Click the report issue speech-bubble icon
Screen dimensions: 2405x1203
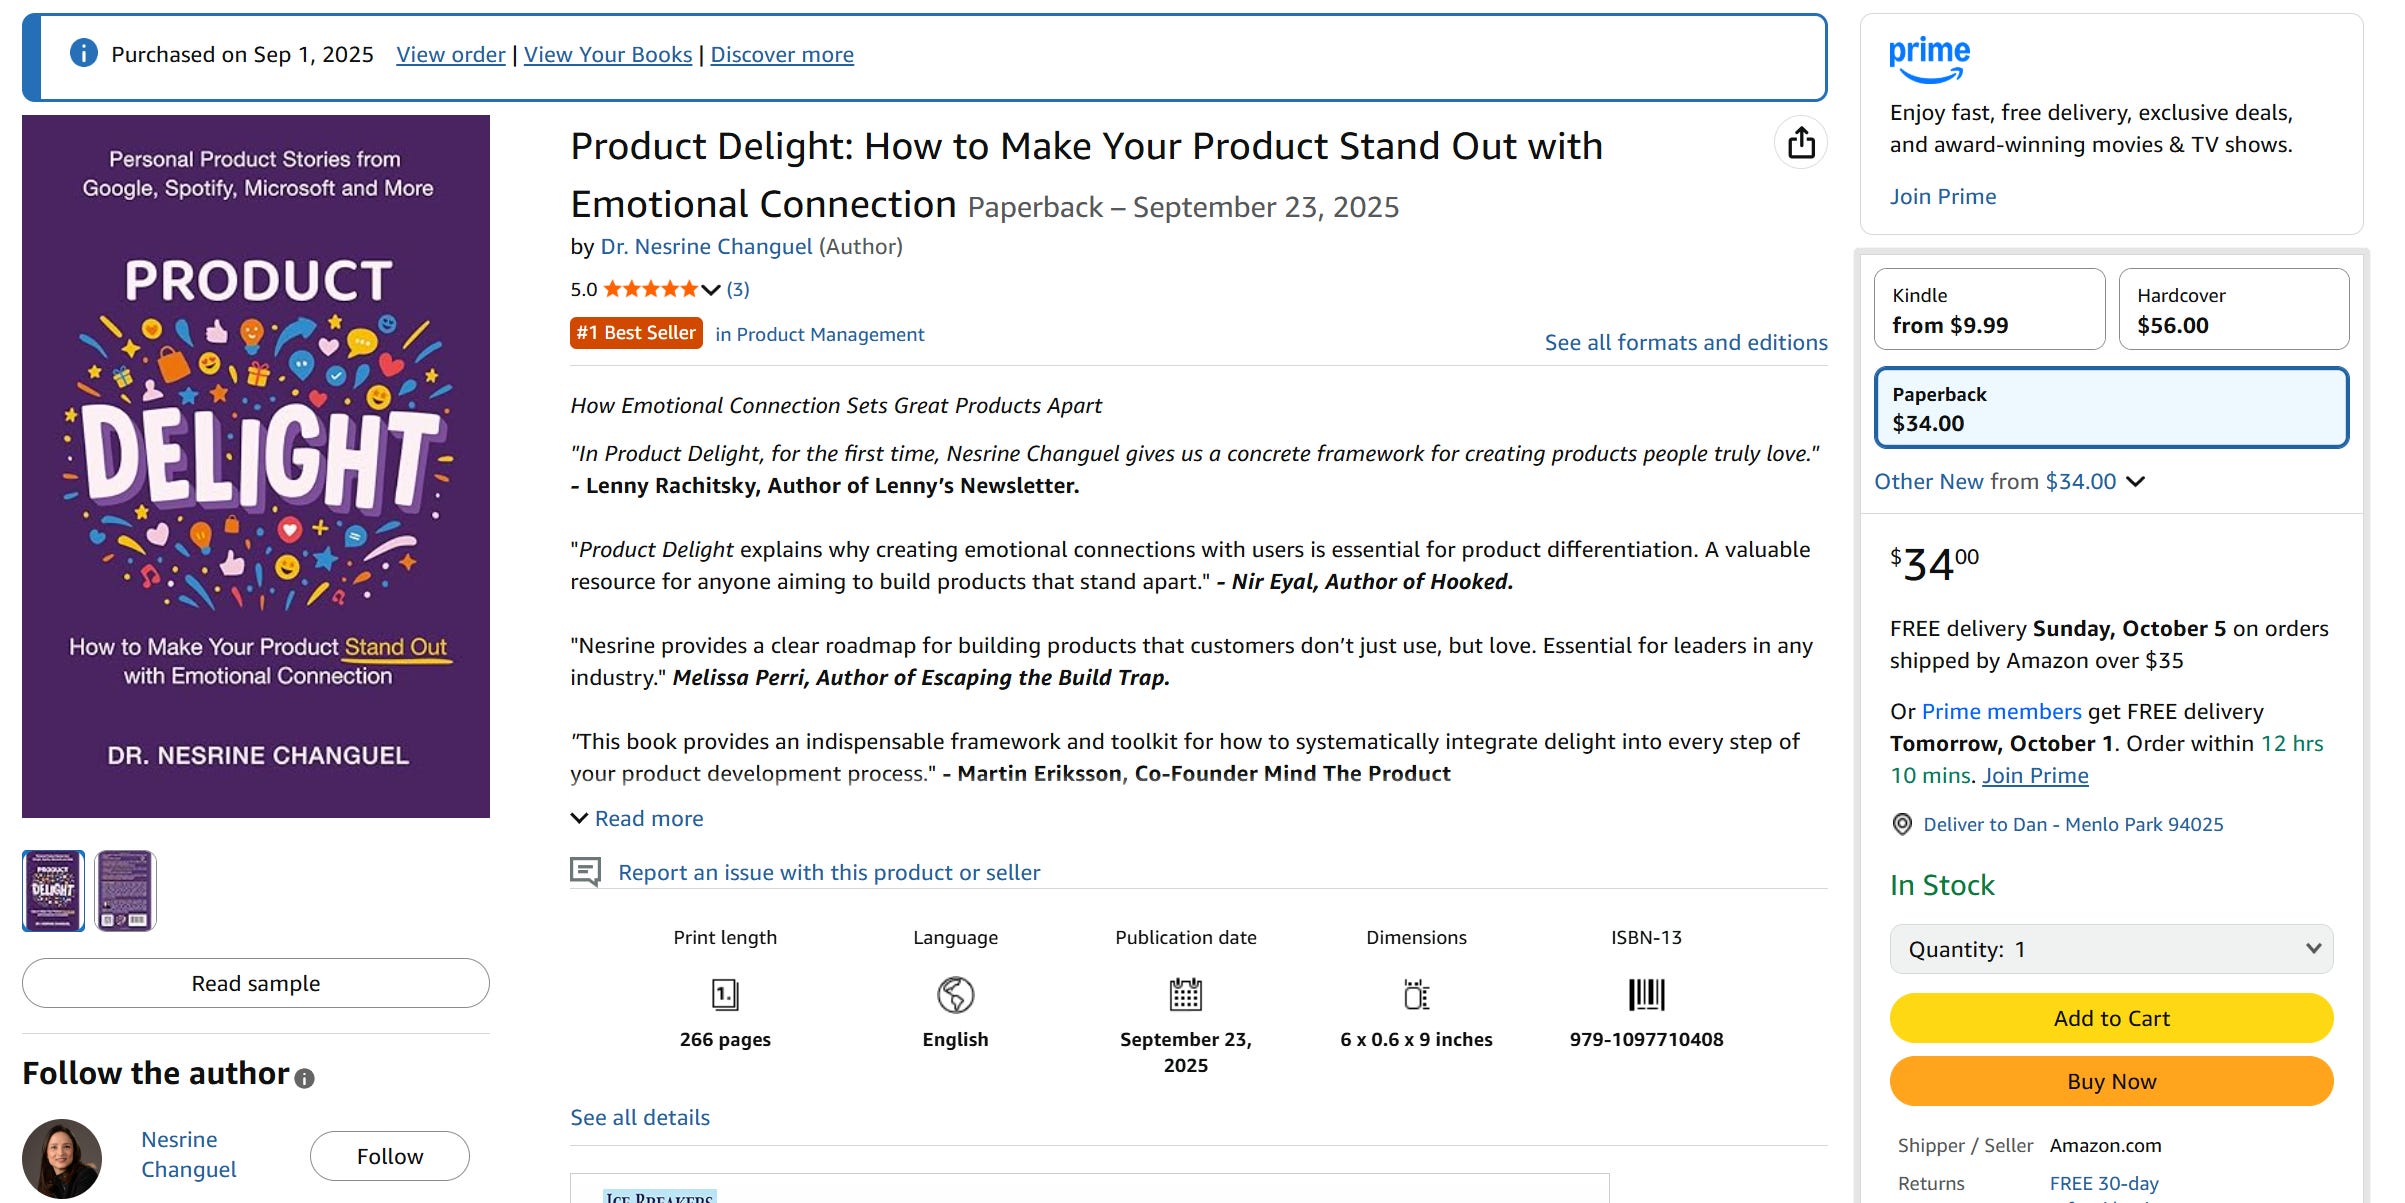585,872
